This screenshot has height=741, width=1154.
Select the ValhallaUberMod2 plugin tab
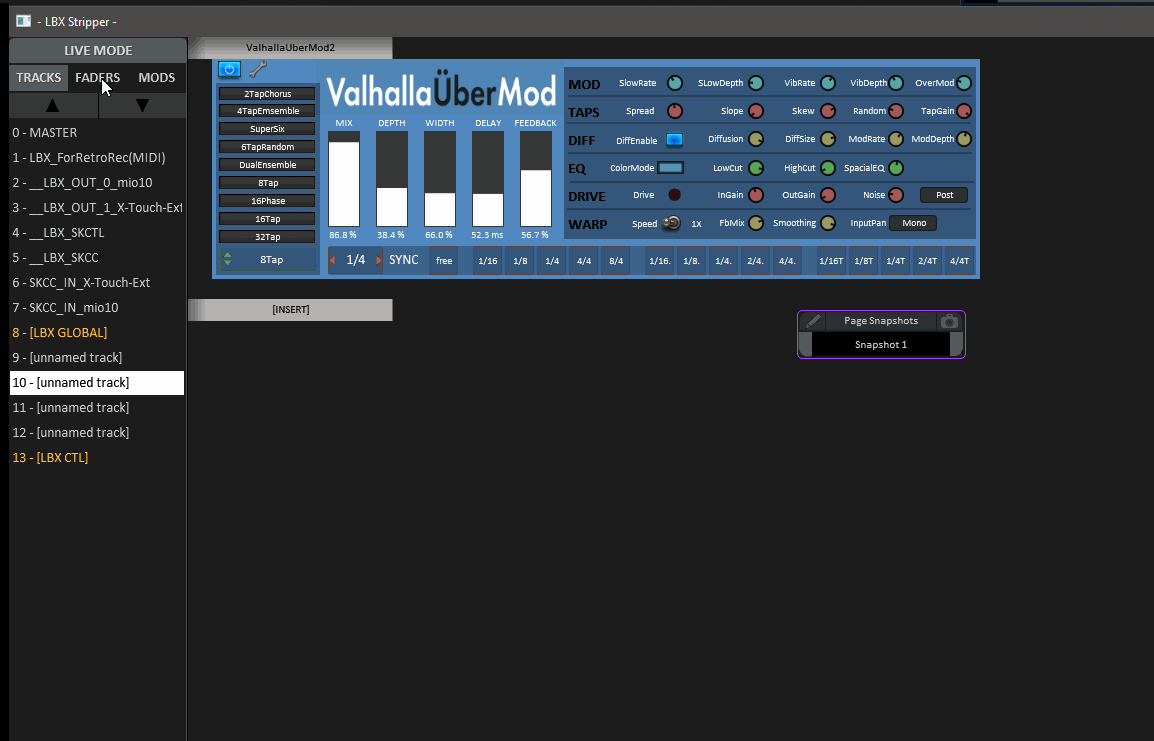pyautogui.click(x=291, y=48)
